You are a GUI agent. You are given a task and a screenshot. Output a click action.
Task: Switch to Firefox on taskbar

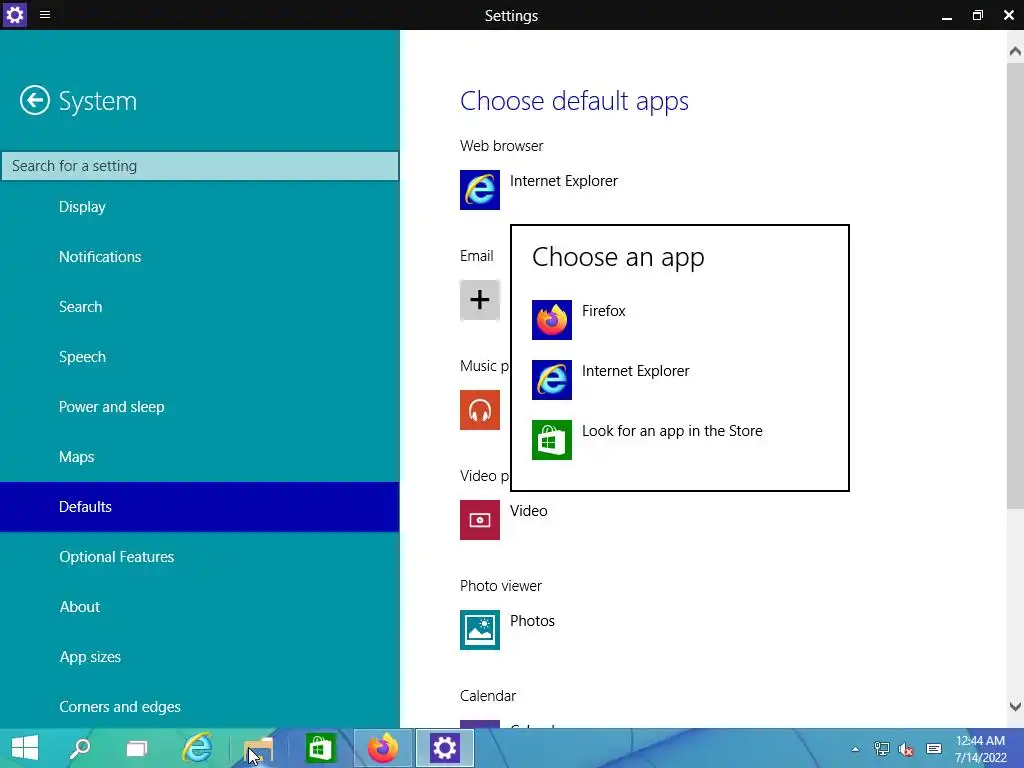coord(383,748)
